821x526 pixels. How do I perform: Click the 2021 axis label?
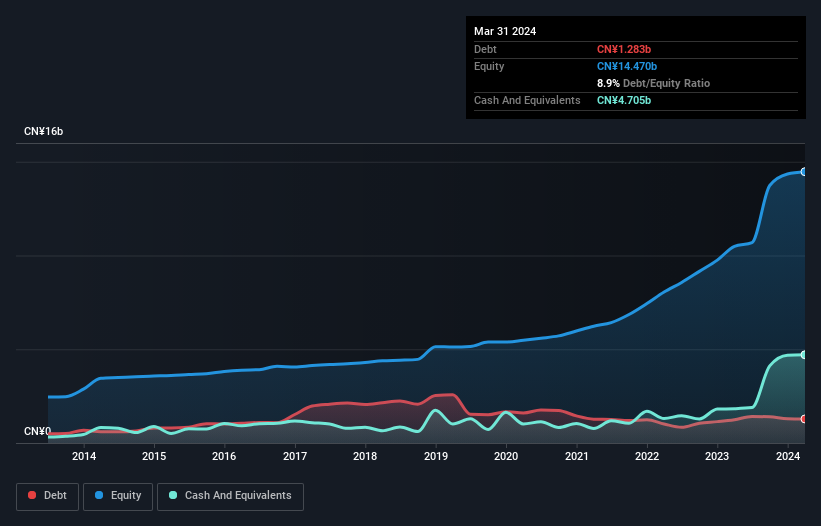click(x=576, y=456)
